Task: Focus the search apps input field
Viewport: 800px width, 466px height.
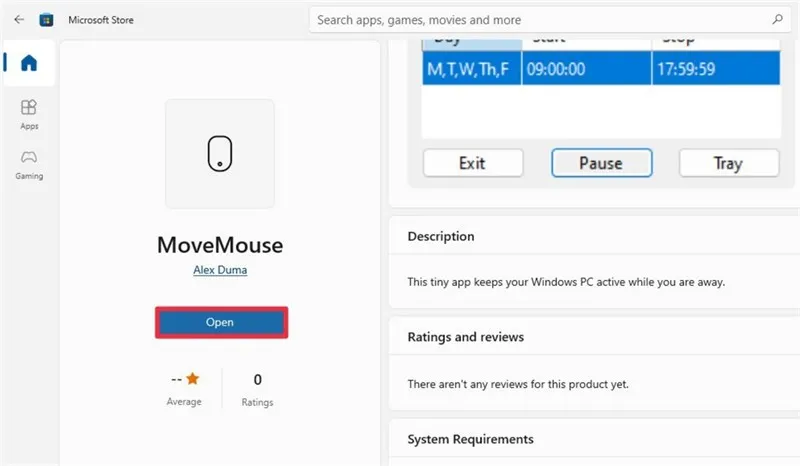Action: click(x=550, y=20)
